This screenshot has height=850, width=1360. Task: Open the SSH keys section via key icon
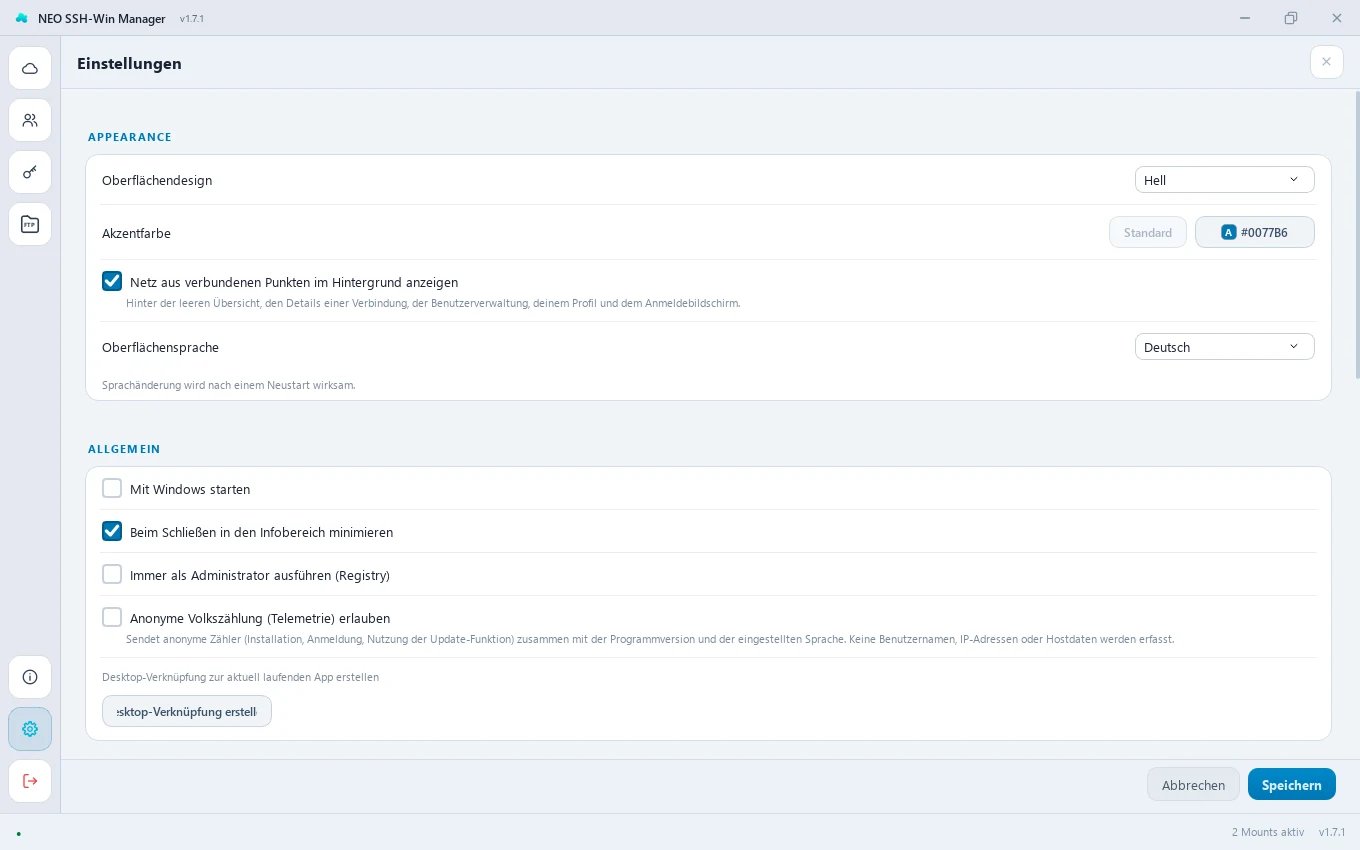click(30, 172)
